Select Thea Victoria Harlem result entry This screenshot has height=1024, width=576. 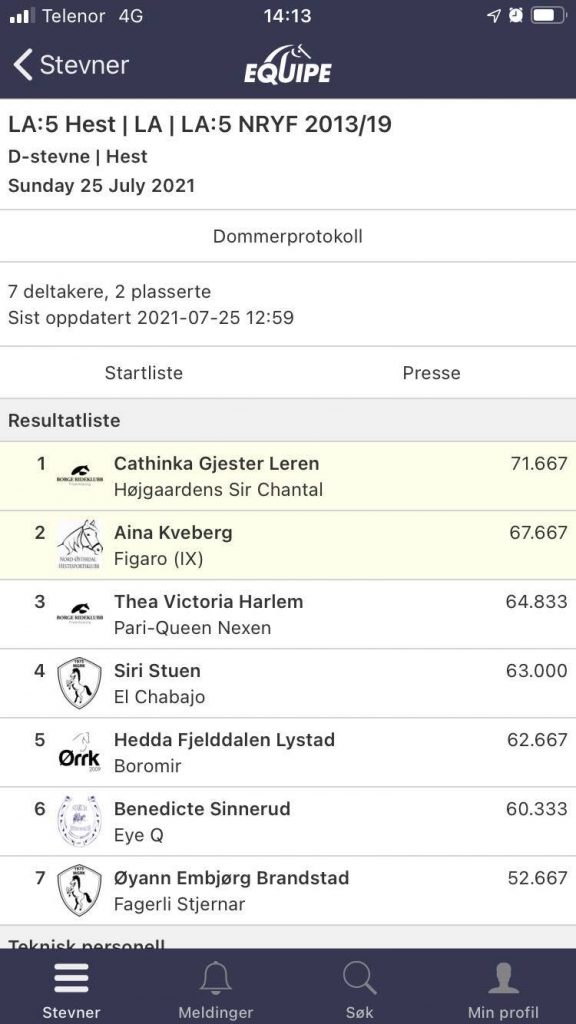288,614
